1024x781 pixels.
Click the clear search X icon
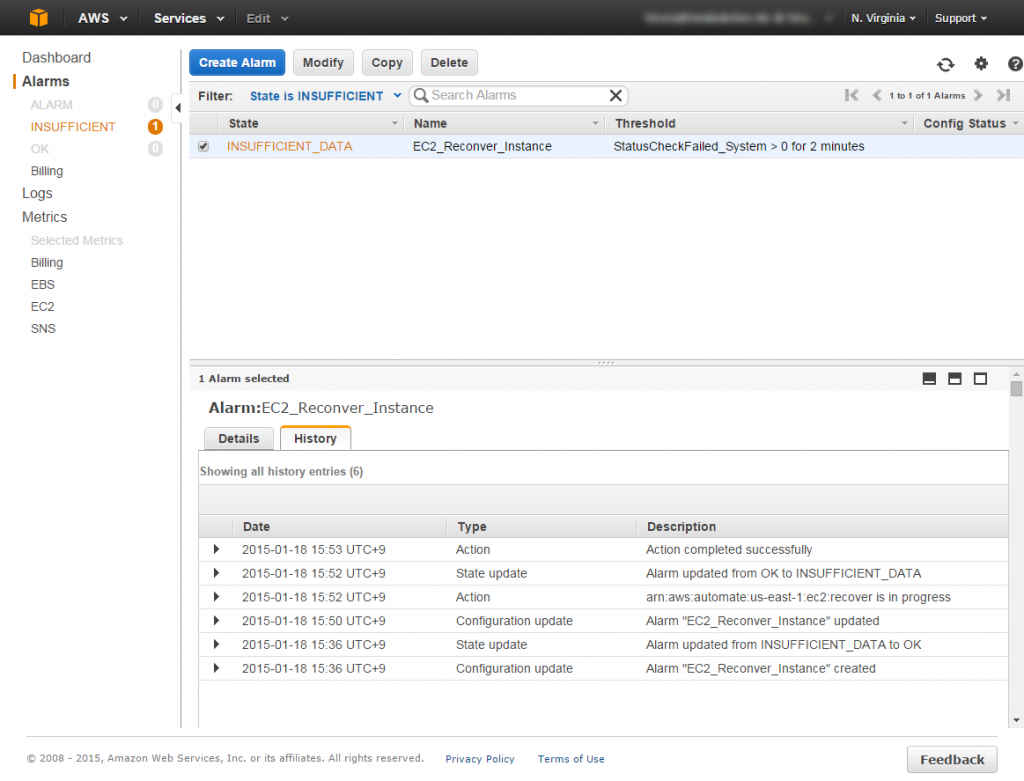615,96
